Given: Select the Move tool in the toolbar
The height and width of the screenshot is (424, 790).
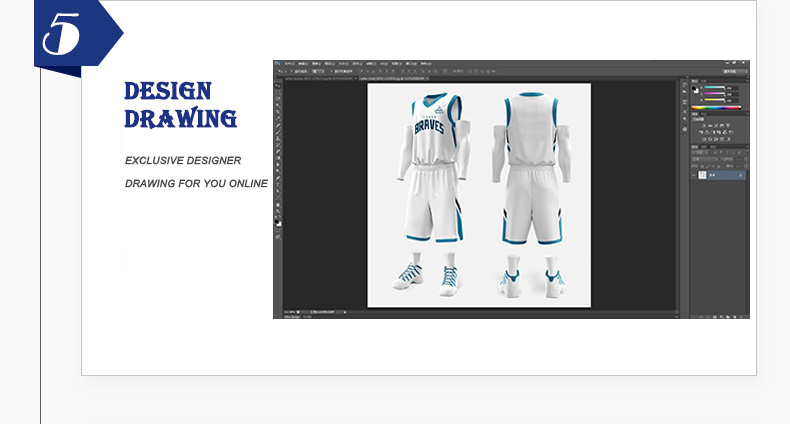Looking at the screenshot, I should coord(278,87).
